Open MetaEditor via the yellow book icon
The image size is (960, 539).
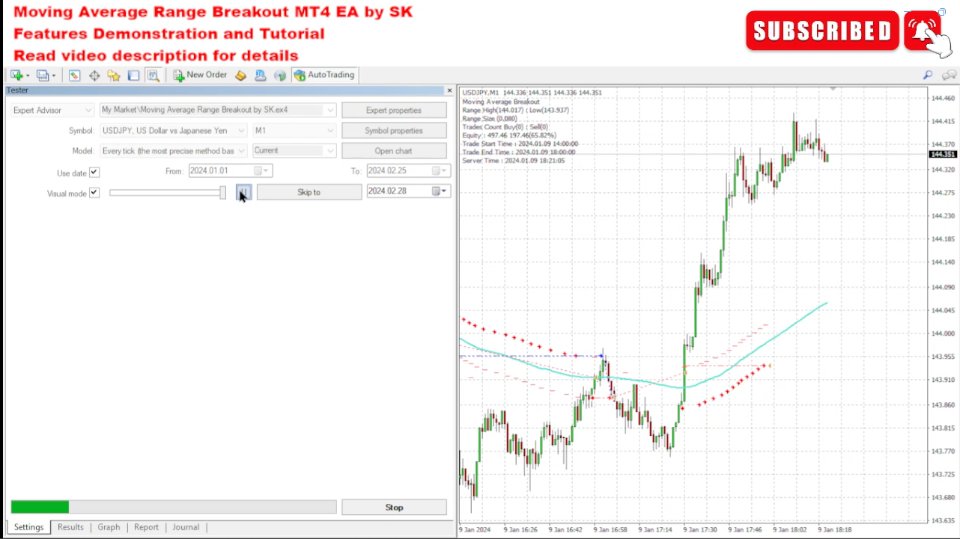(241, 75)
